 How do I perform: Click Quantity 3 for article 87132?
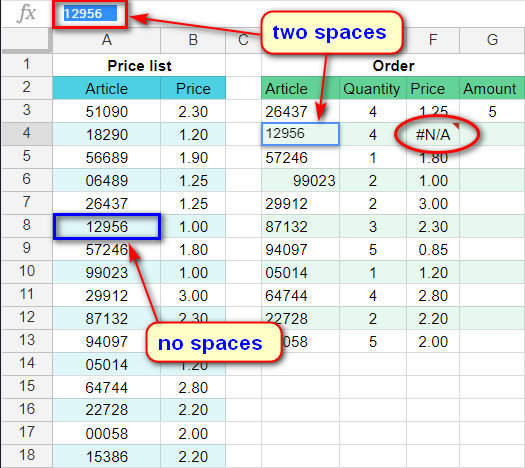click(373, 227)
